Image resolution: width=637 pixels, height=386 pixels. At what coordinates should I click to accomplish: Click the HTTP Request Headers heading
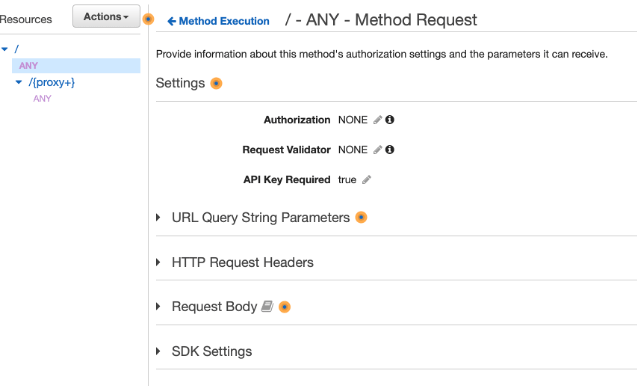(x=243, y=262)
